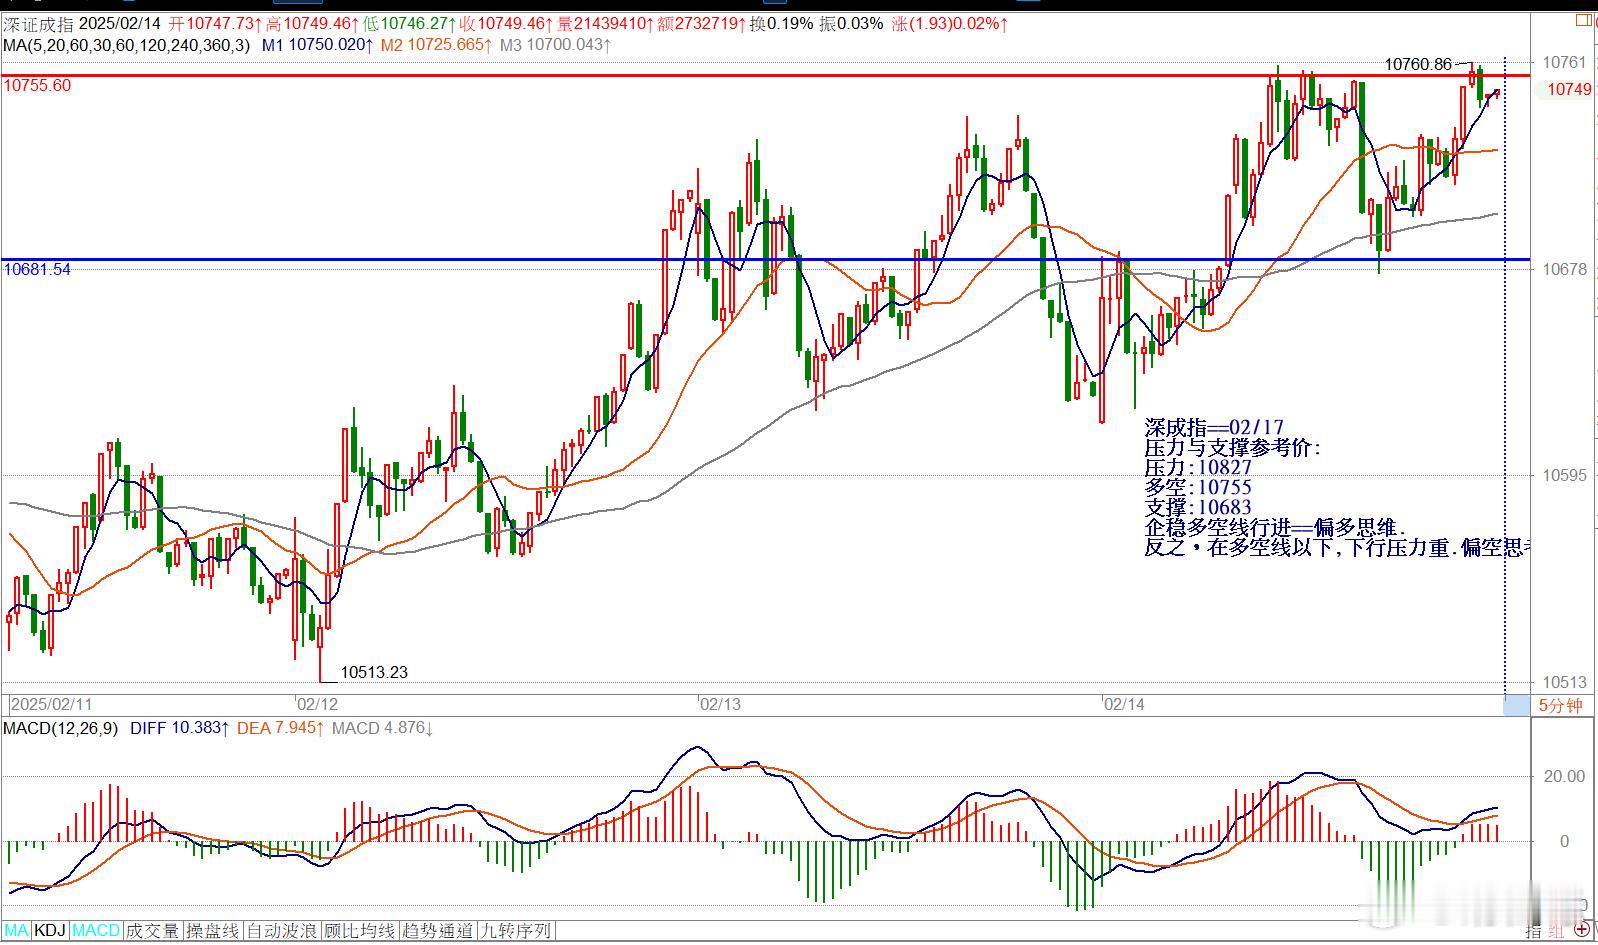1598x945 pixels.
Task: Click the pink 组 label next to the plus icon
Action: (1558, 930)
